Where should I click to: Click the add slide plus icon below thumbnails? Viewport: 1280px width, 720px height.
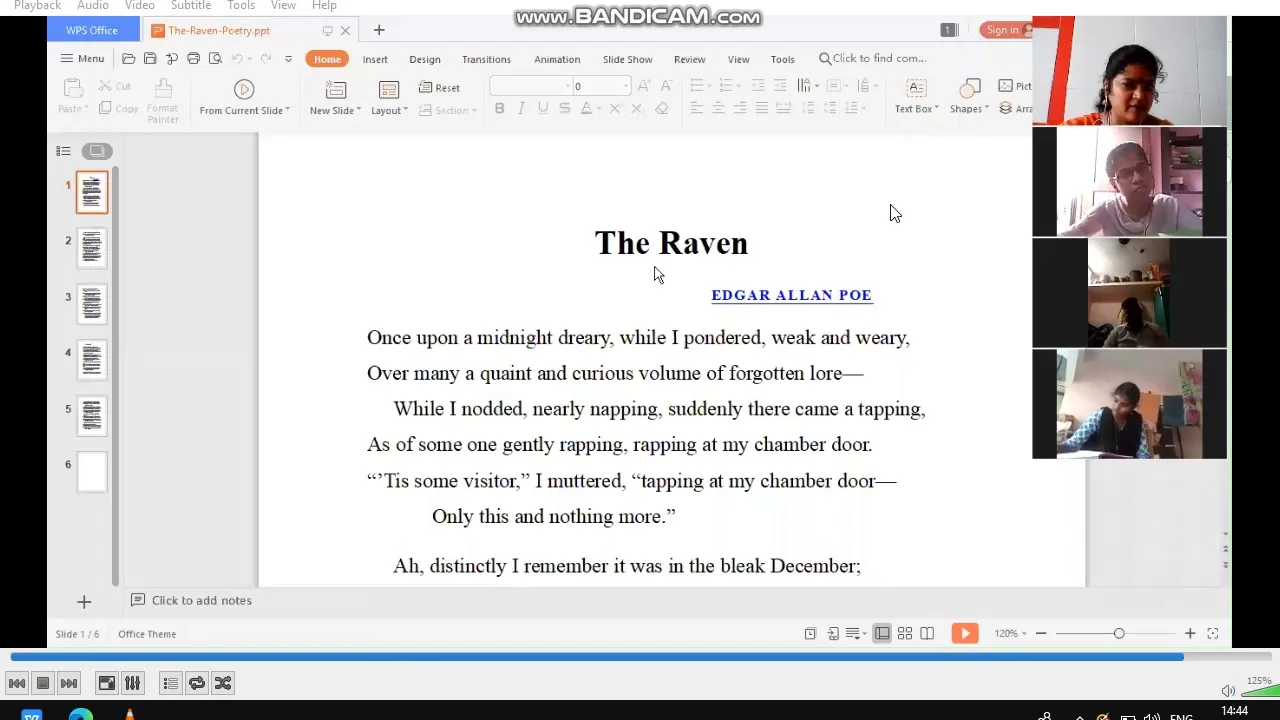click(84, 601)
